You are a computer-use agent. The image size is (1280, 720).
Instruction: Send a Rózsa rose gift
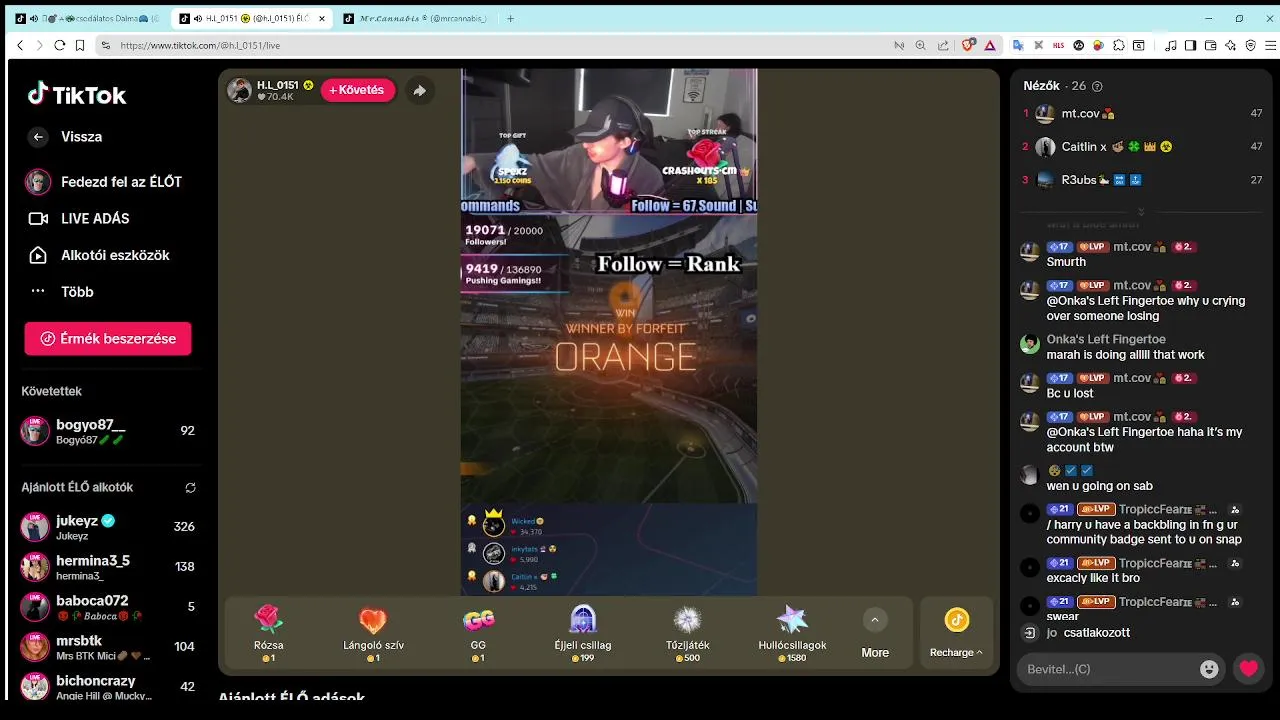point(268,634)
